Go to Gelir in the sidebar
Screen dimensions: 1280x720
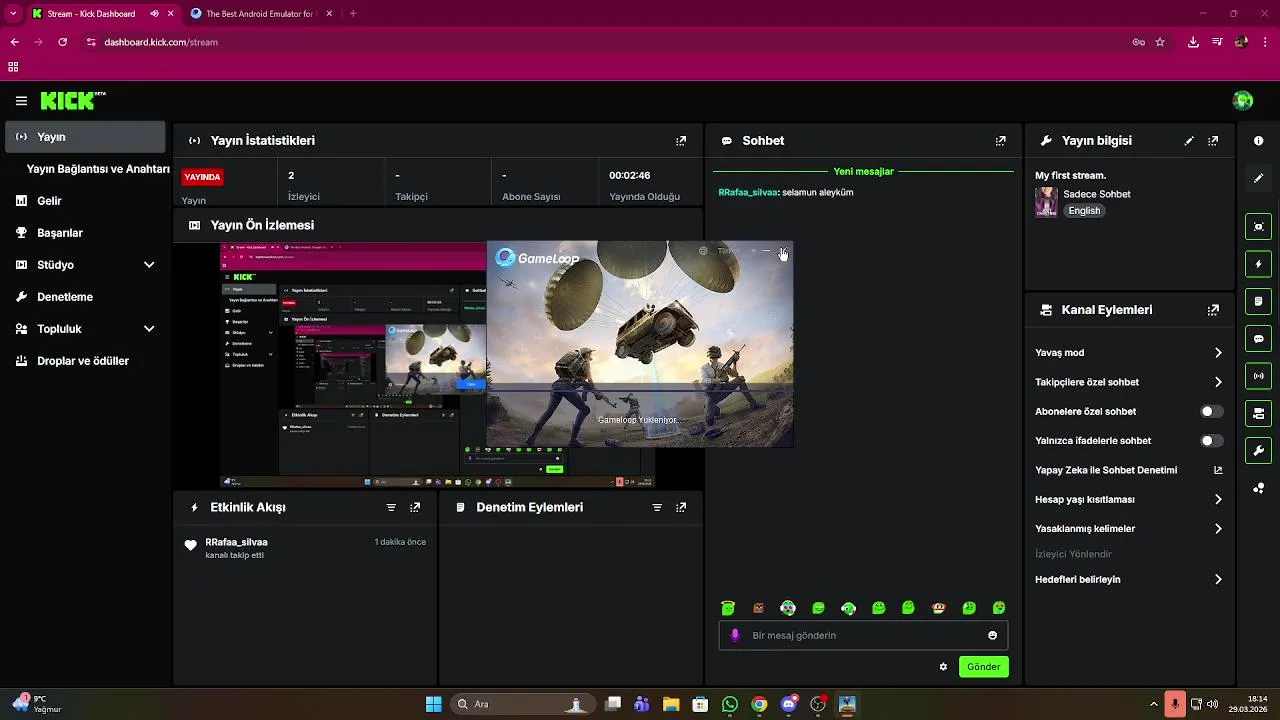coord(85,201)
